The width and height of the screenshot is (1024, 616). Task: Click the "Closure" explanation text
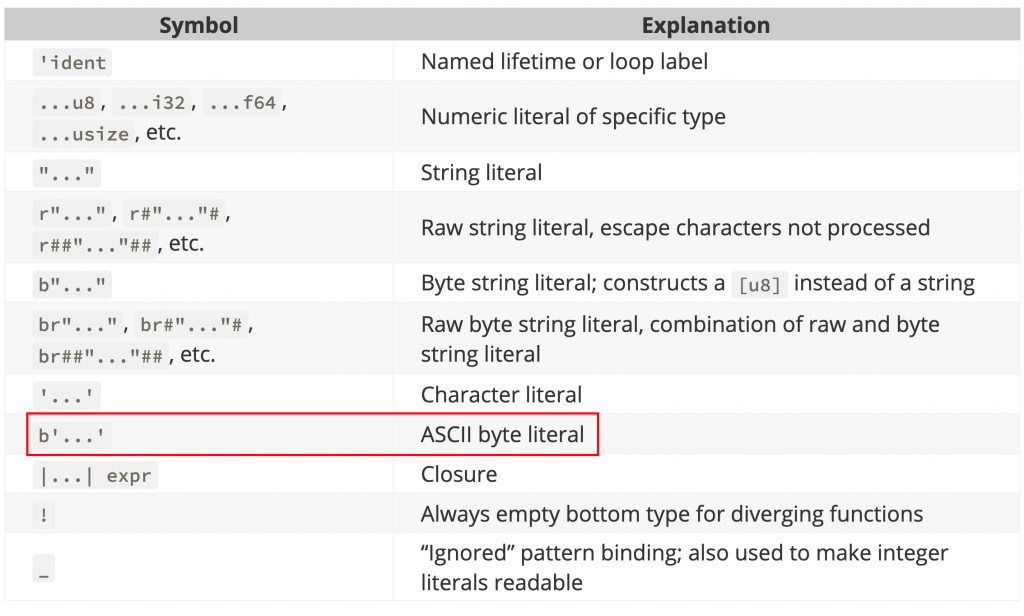[459, 475]
